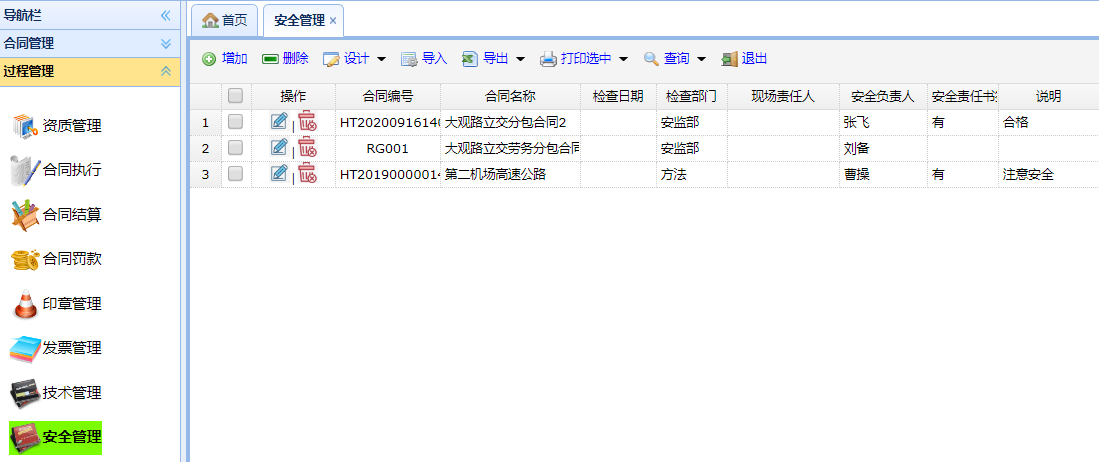Sort by 合同编号 column header
Screen dimensions: 1099x462
[388, 97]
